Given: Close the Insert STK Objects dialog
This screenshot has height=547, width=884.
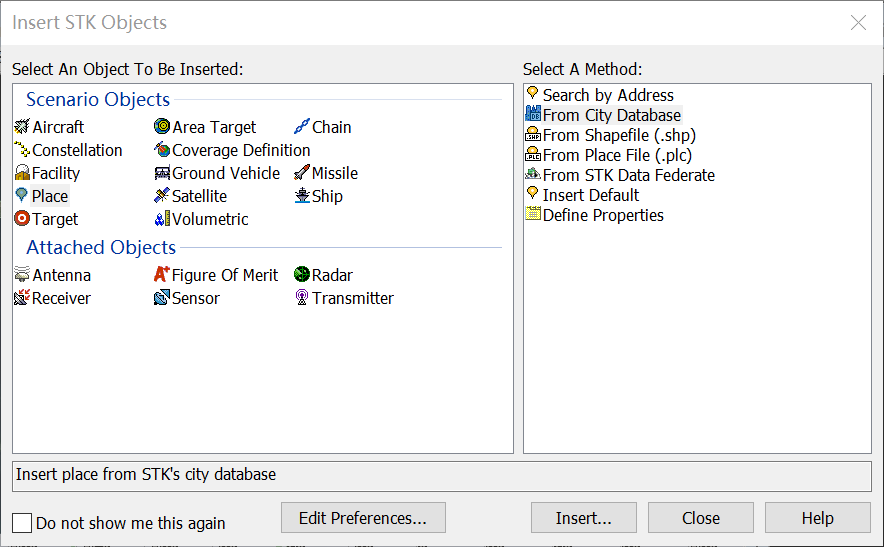Looking at the screenshot, I should (x=701, y=518).
